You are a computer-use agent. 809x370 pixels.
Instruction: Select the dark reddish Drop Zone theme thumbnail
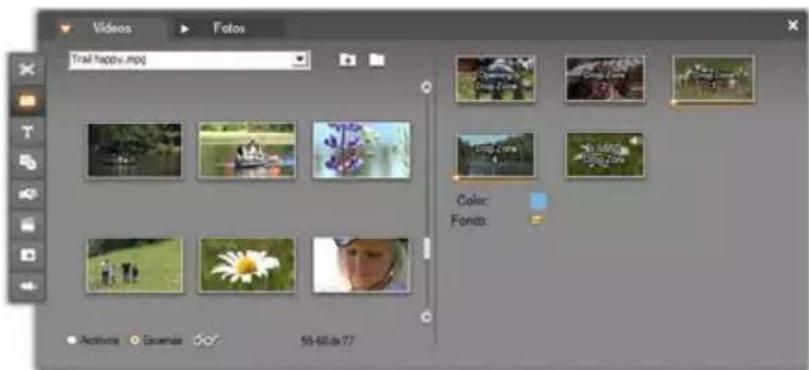point(605,78)
